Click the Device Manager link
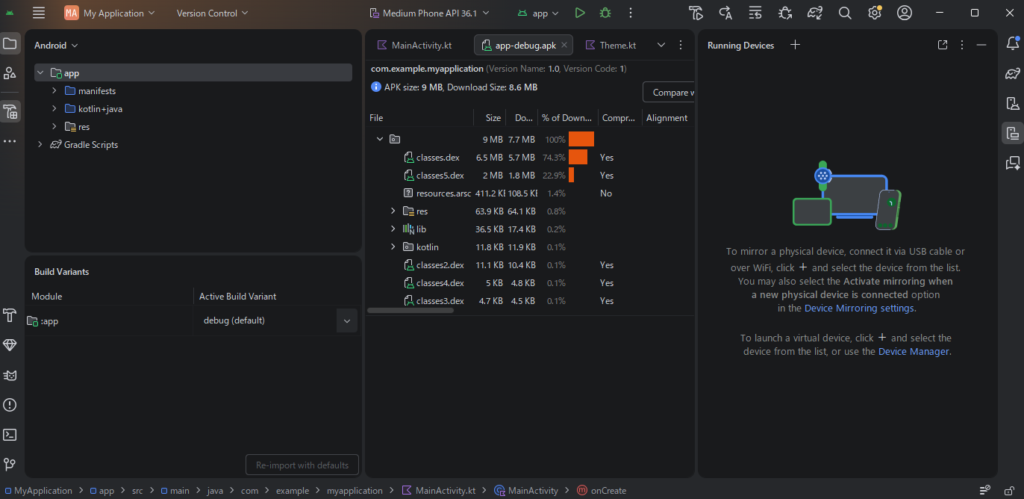 pyautogui.click(x=914, y=352)
